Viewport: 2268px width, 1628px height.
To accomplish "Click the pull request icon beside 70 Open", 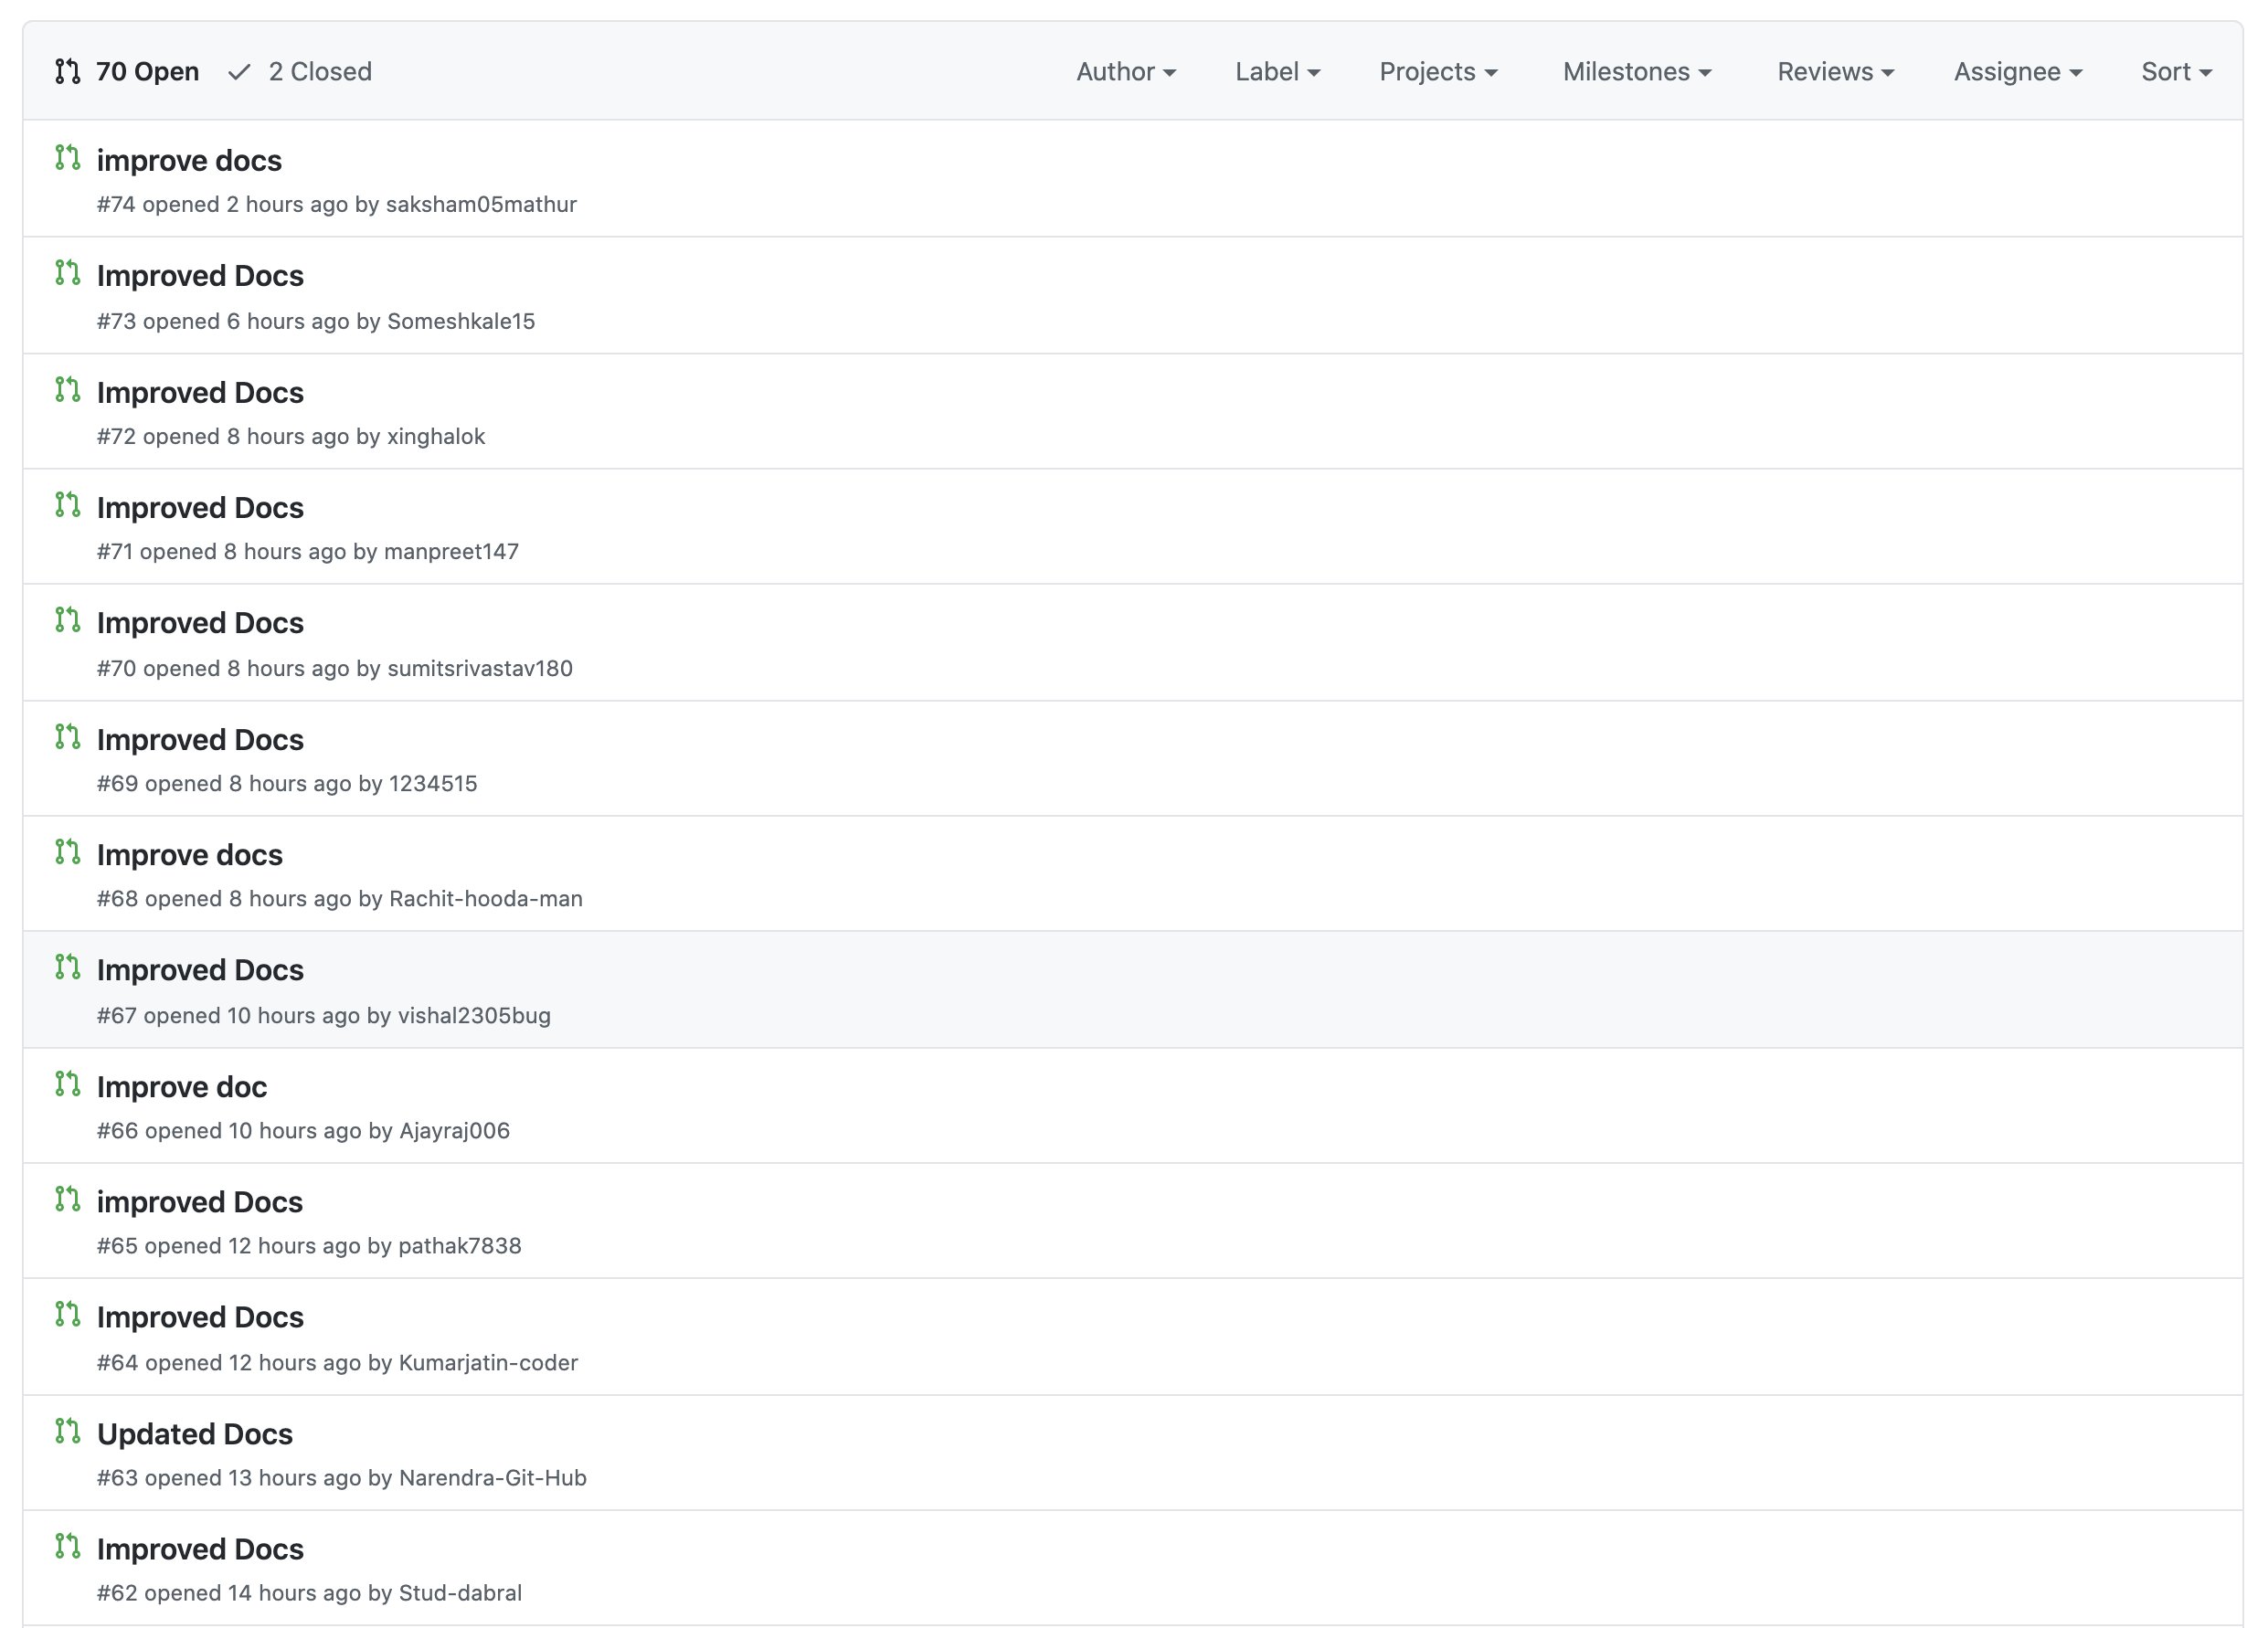I will click(67, 72).
